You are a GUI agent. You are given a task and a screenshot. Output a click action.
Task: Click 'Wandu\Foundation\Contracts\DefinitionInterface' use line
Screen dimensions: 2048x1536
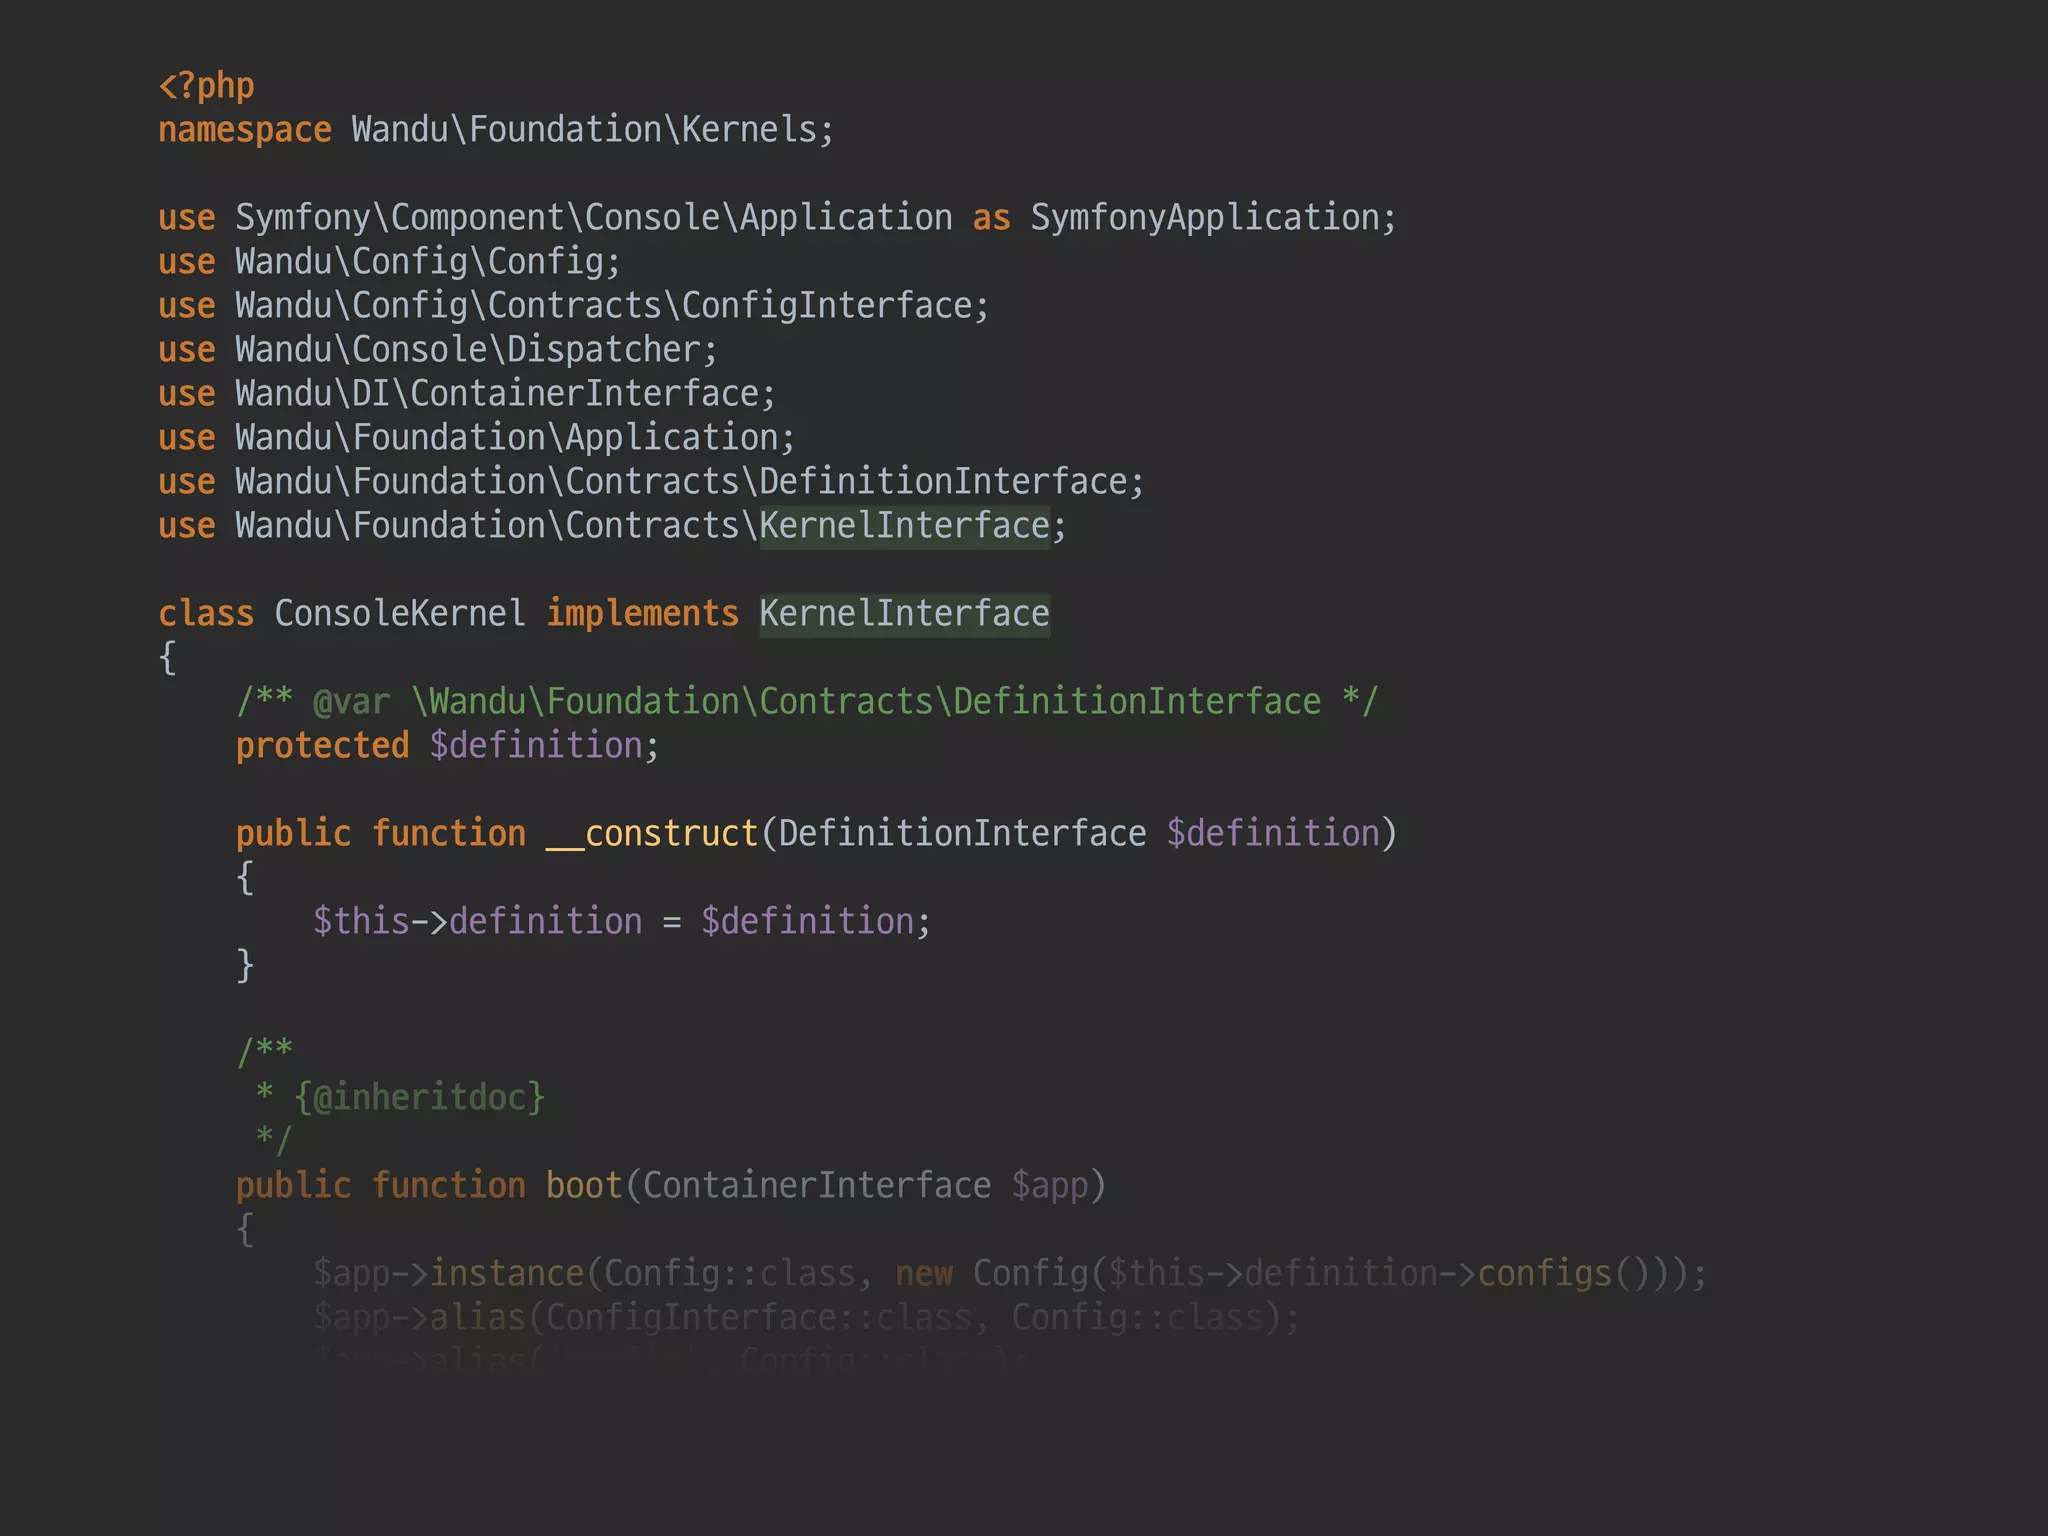click(651, 482)
